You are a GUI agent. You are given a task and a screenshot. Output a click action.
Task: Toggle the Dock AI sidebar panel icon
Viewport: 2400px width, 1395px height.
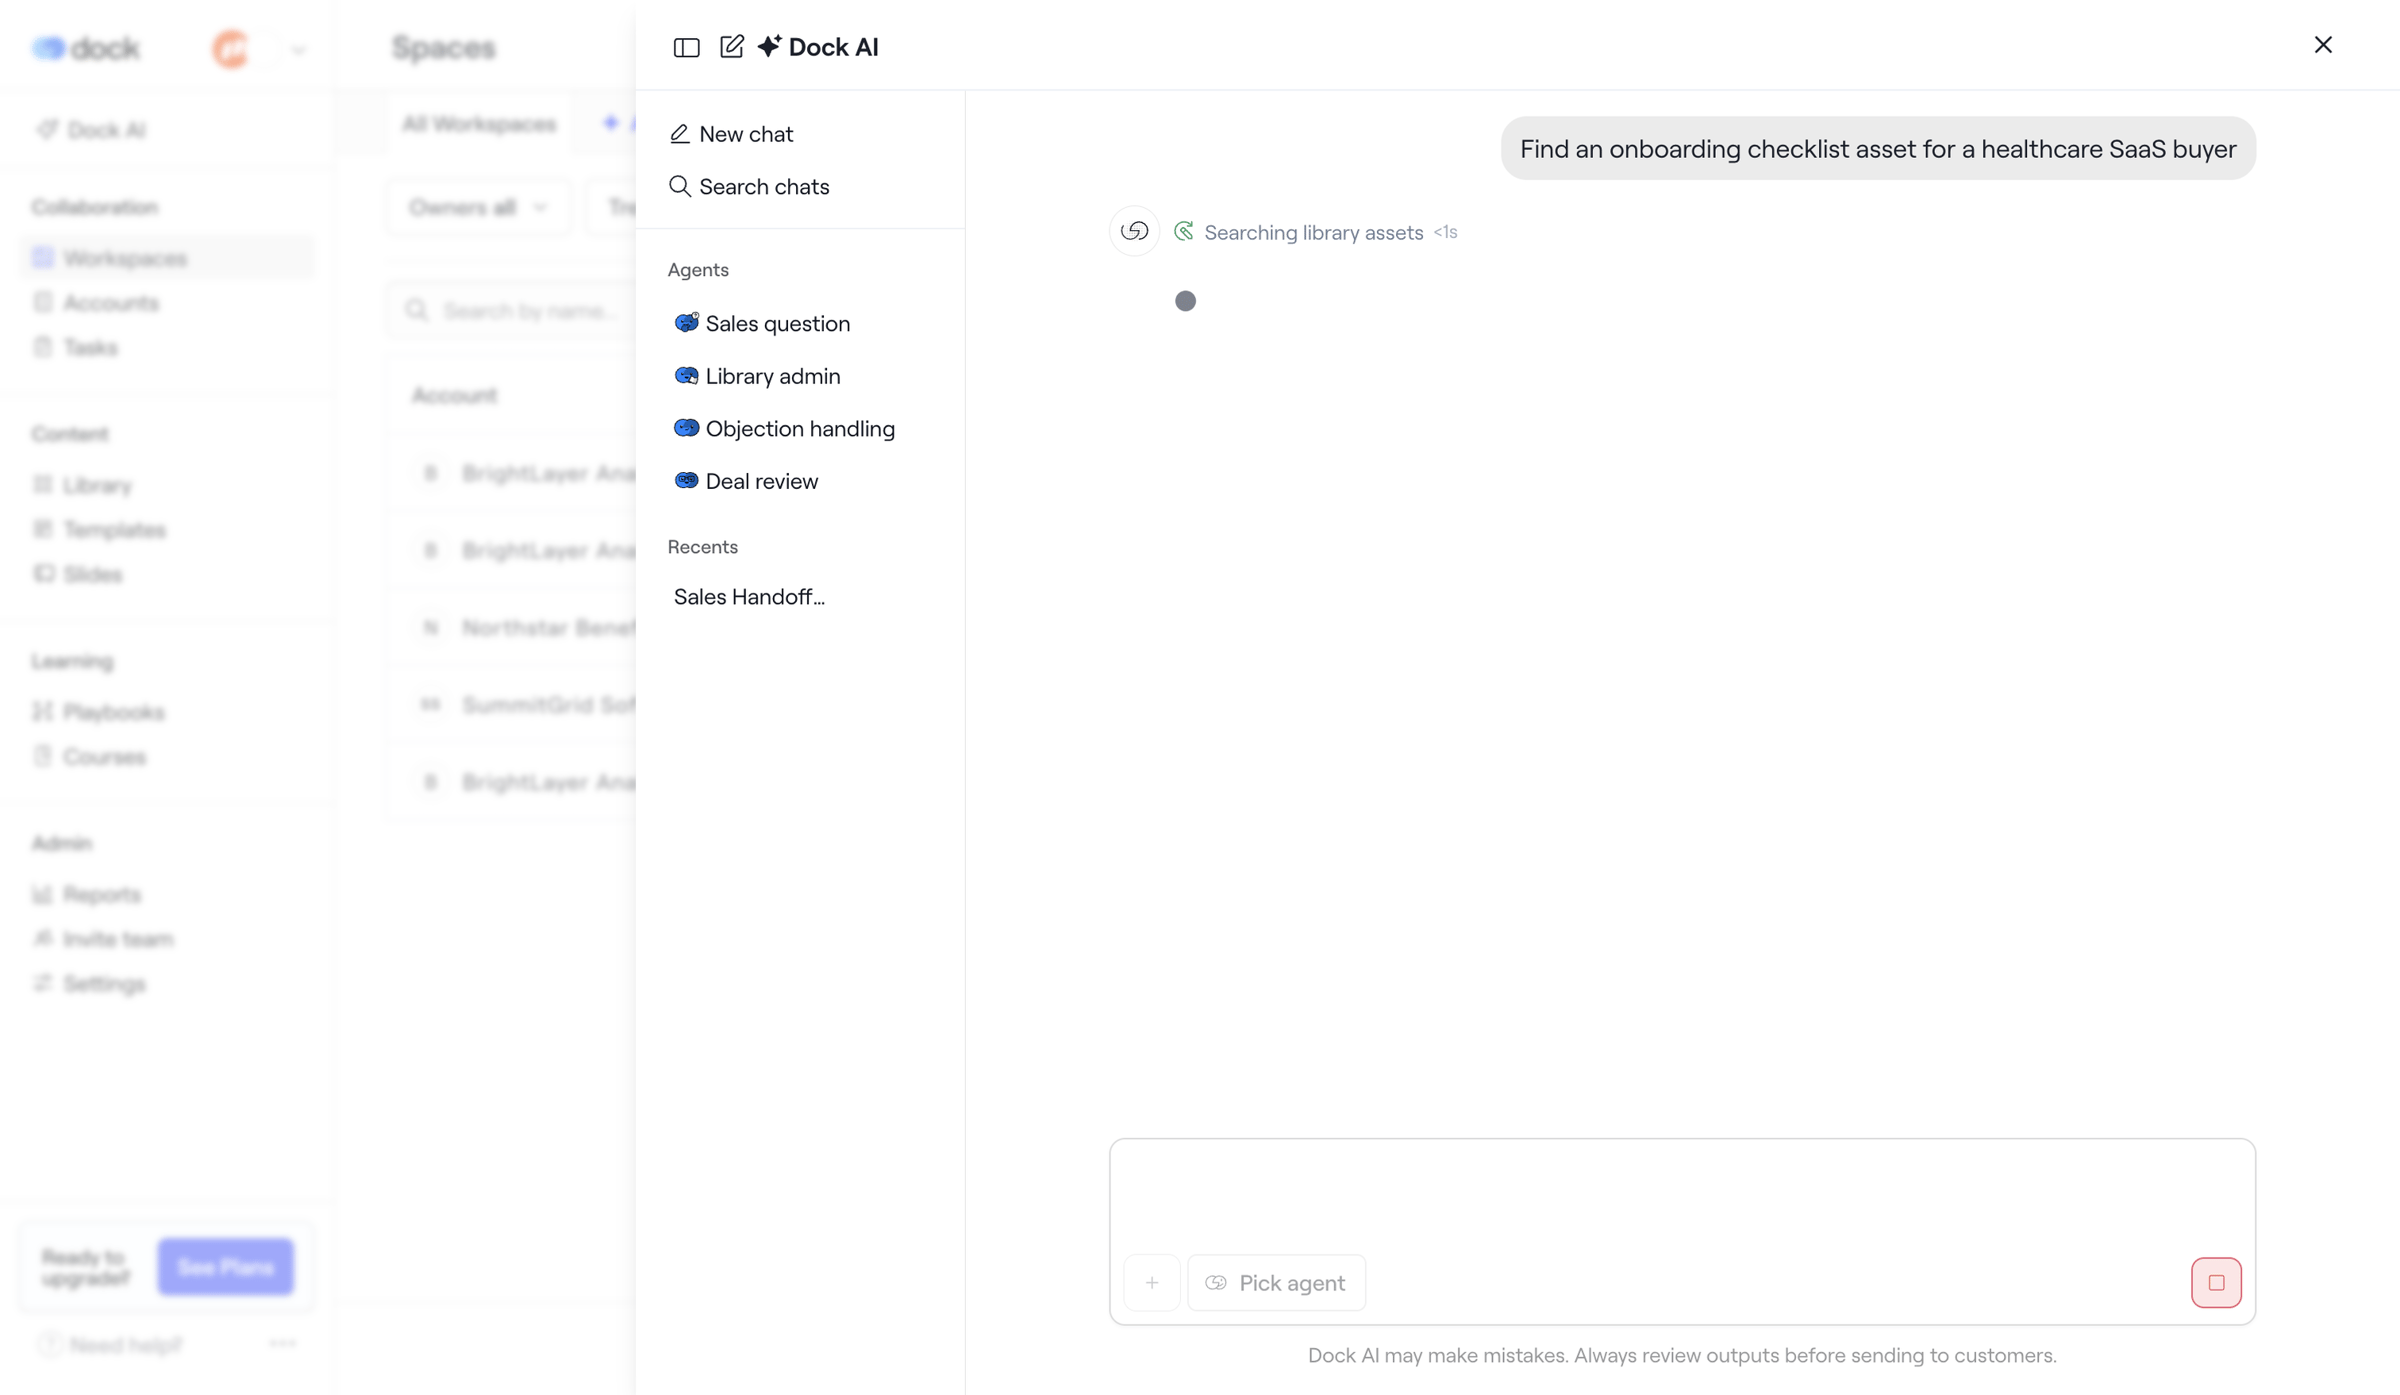[x=686, y=47]
